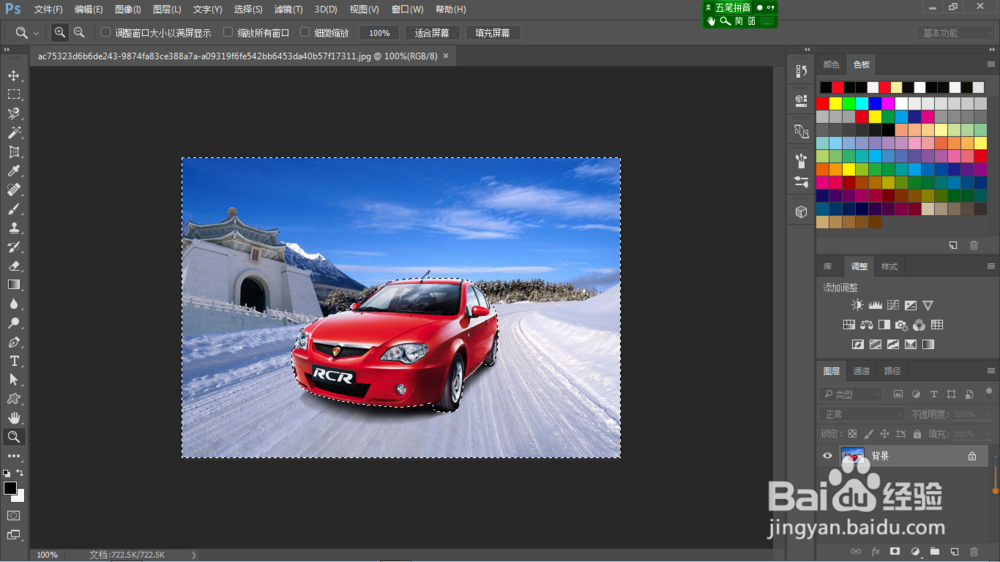Screen dimensions: 1000x562
Task: Choose Zoom Out mode in options bar
Action: pos(79,33)
